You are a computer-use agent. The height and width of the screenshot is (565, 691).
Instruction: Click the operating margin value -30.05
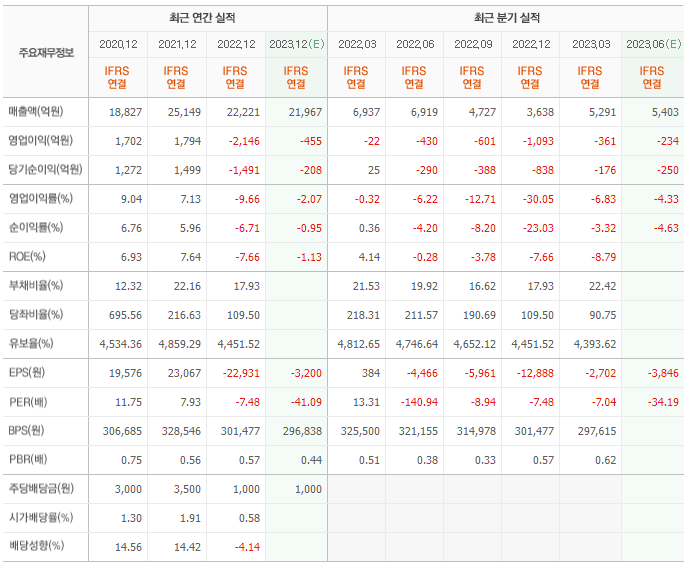tap(539, 199)
